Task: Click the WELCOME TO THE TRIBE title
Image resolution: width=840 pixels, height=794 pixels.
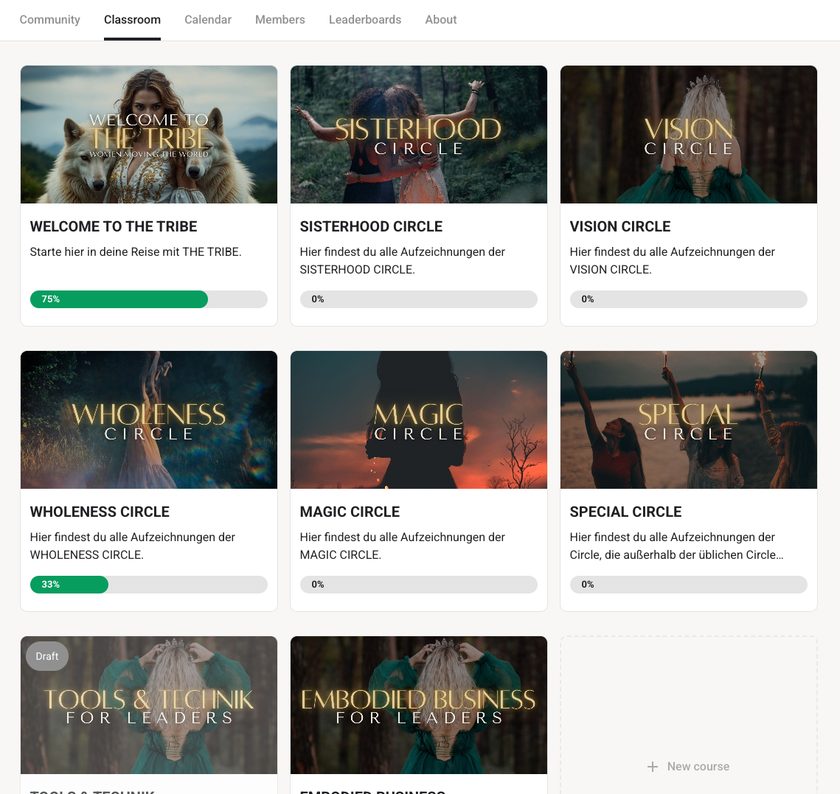Action: click(x=114, y=227)
